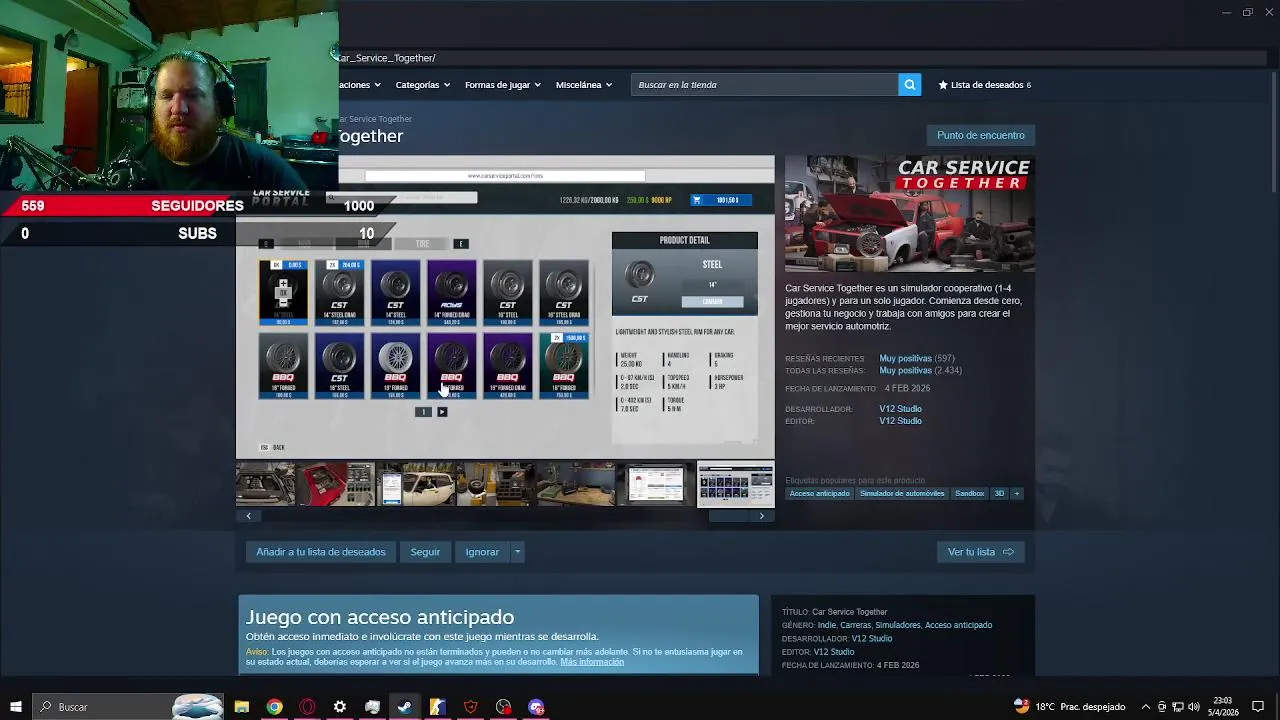Expand Categorías store menu
1280x720 pixels.
tap(422, 85)
